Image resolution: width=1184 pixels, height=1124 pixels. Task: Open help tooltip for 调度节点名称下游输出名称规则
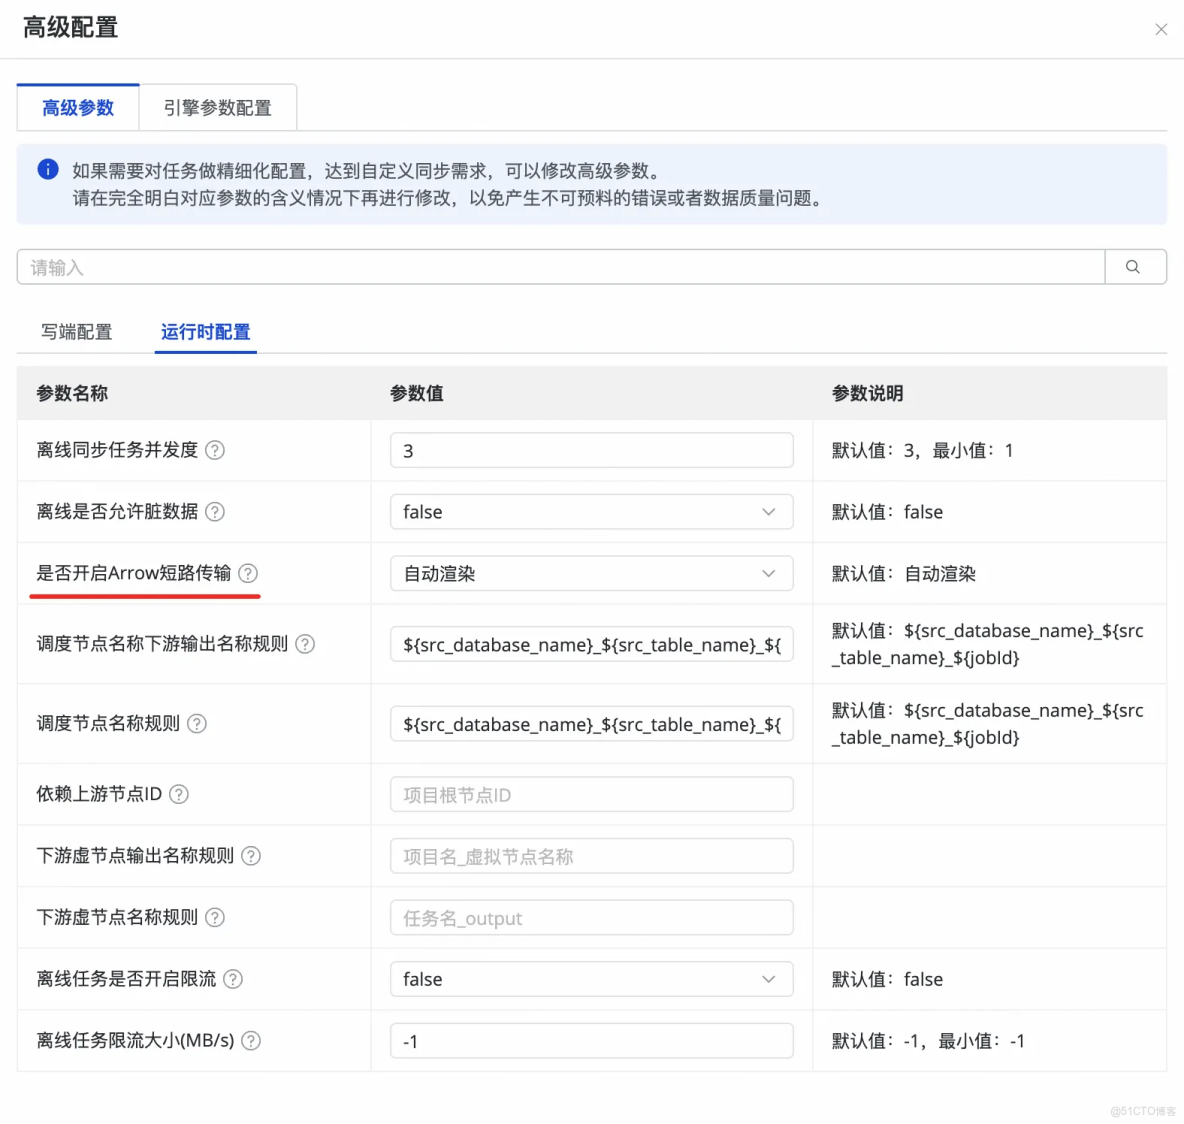pos(305,644)
